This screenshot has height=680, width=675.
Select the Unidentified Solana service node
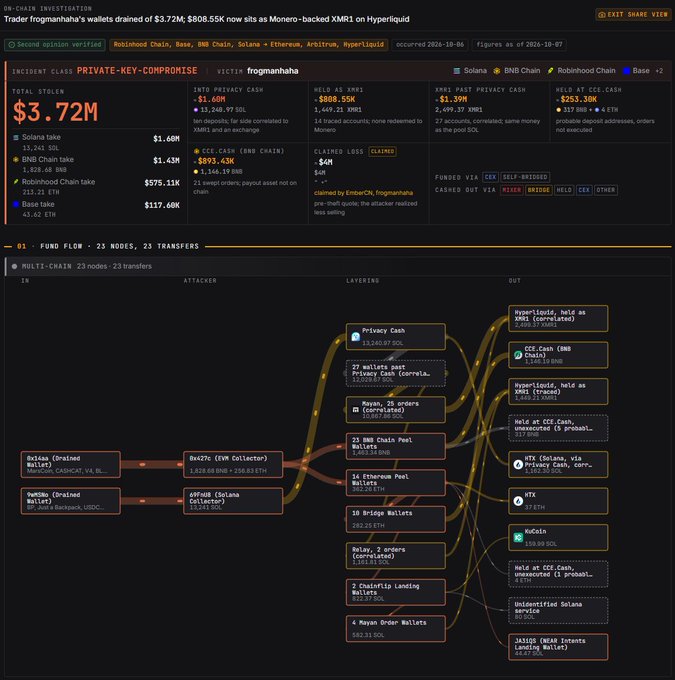[x=558, y=610]
